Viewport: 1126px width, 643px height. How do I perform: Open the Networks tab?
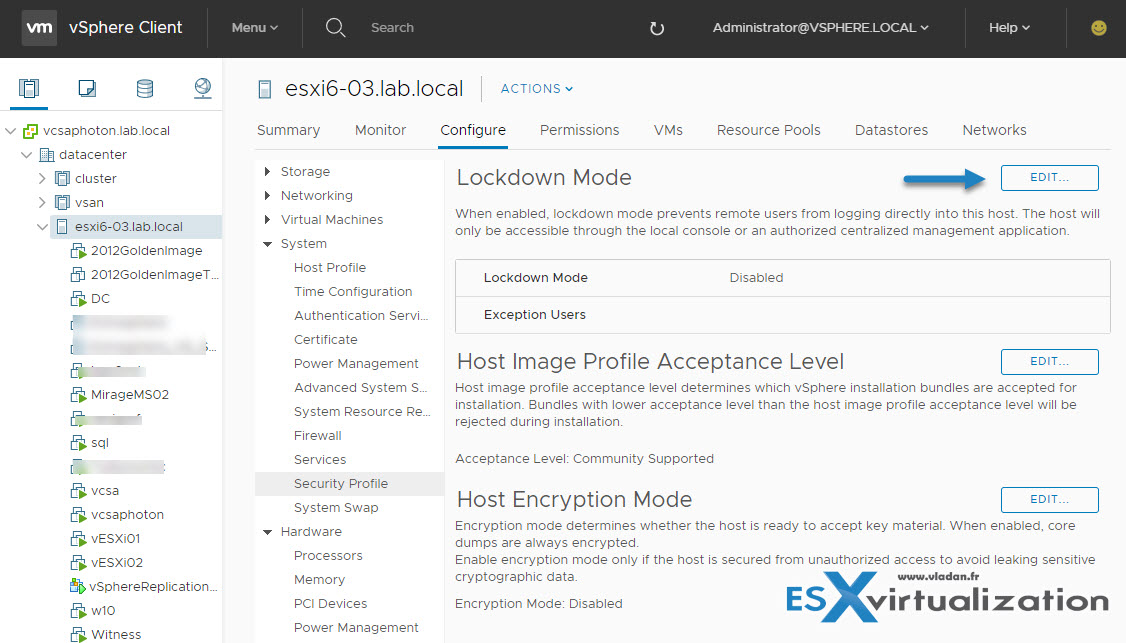pyautogui.click(x=995, y=130)
